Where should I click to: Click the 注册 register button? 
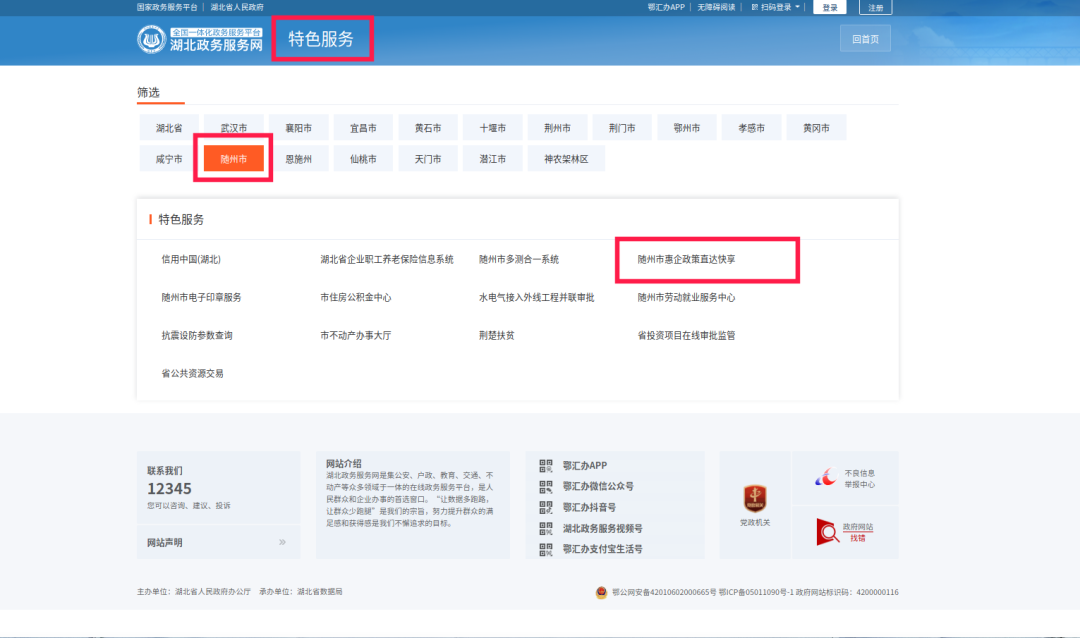875,7
